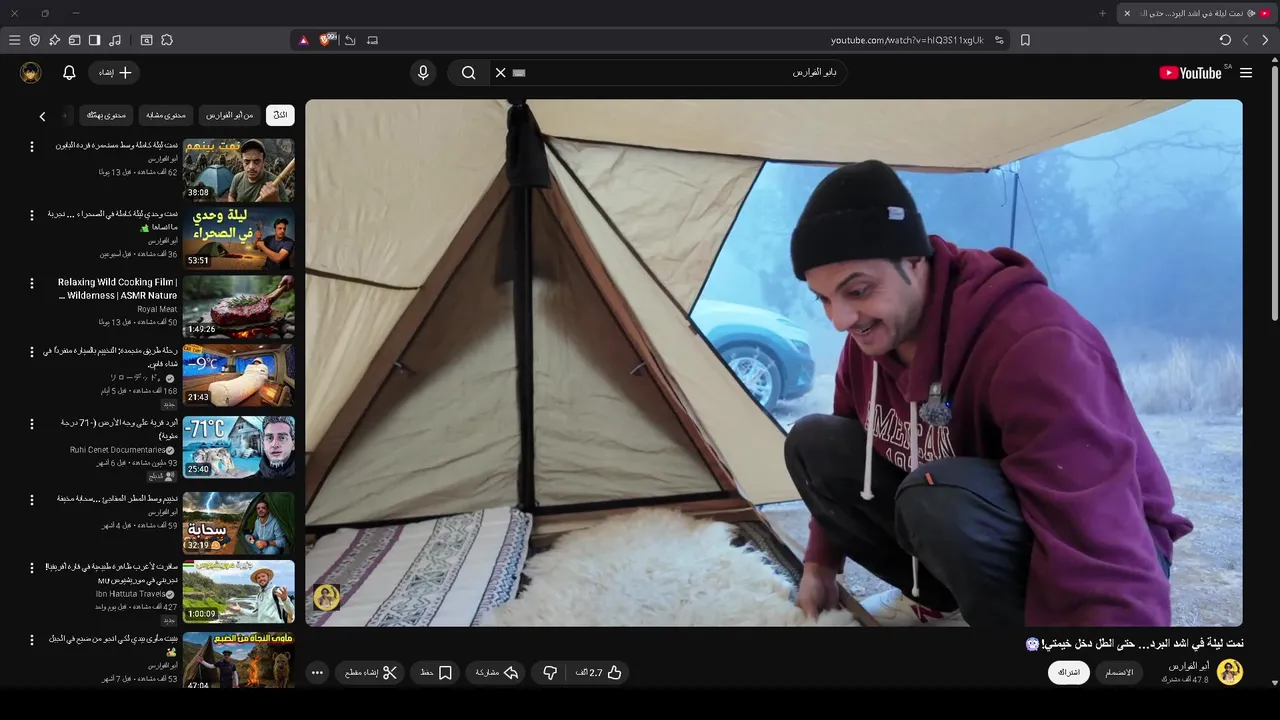Click the الانضمام join button
The image size is (1280, 720).
click(1119, 673)
